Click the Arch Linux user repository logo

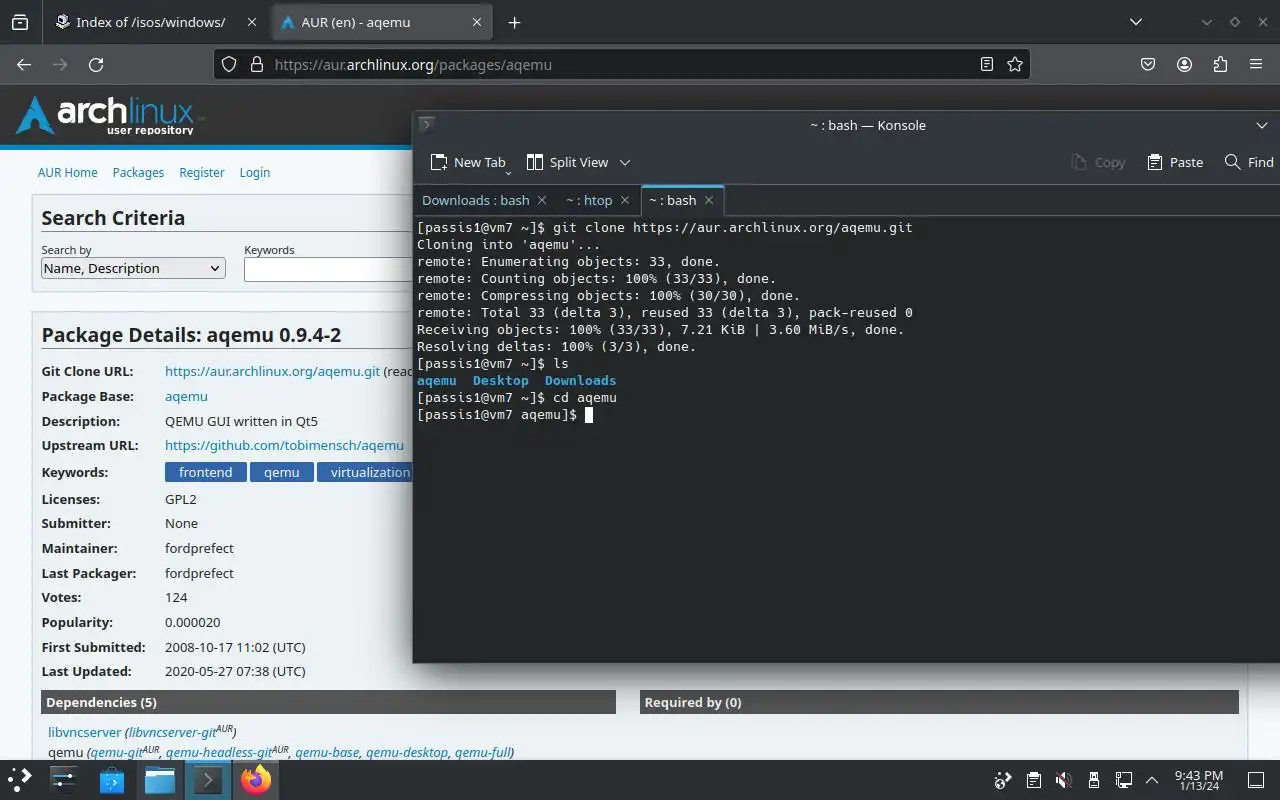(x=109, y=116)
